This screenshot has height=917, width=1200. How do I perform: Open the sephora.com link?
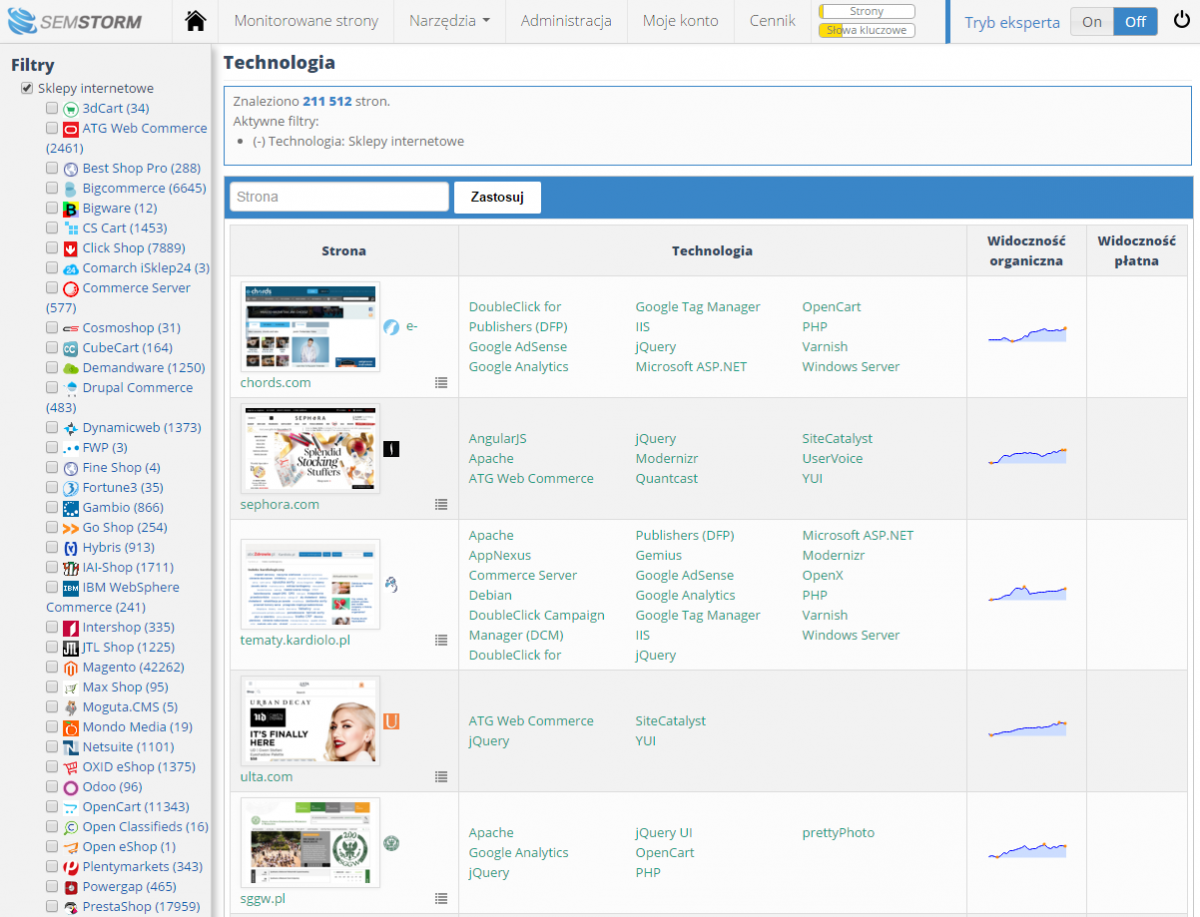pos(280,504)
